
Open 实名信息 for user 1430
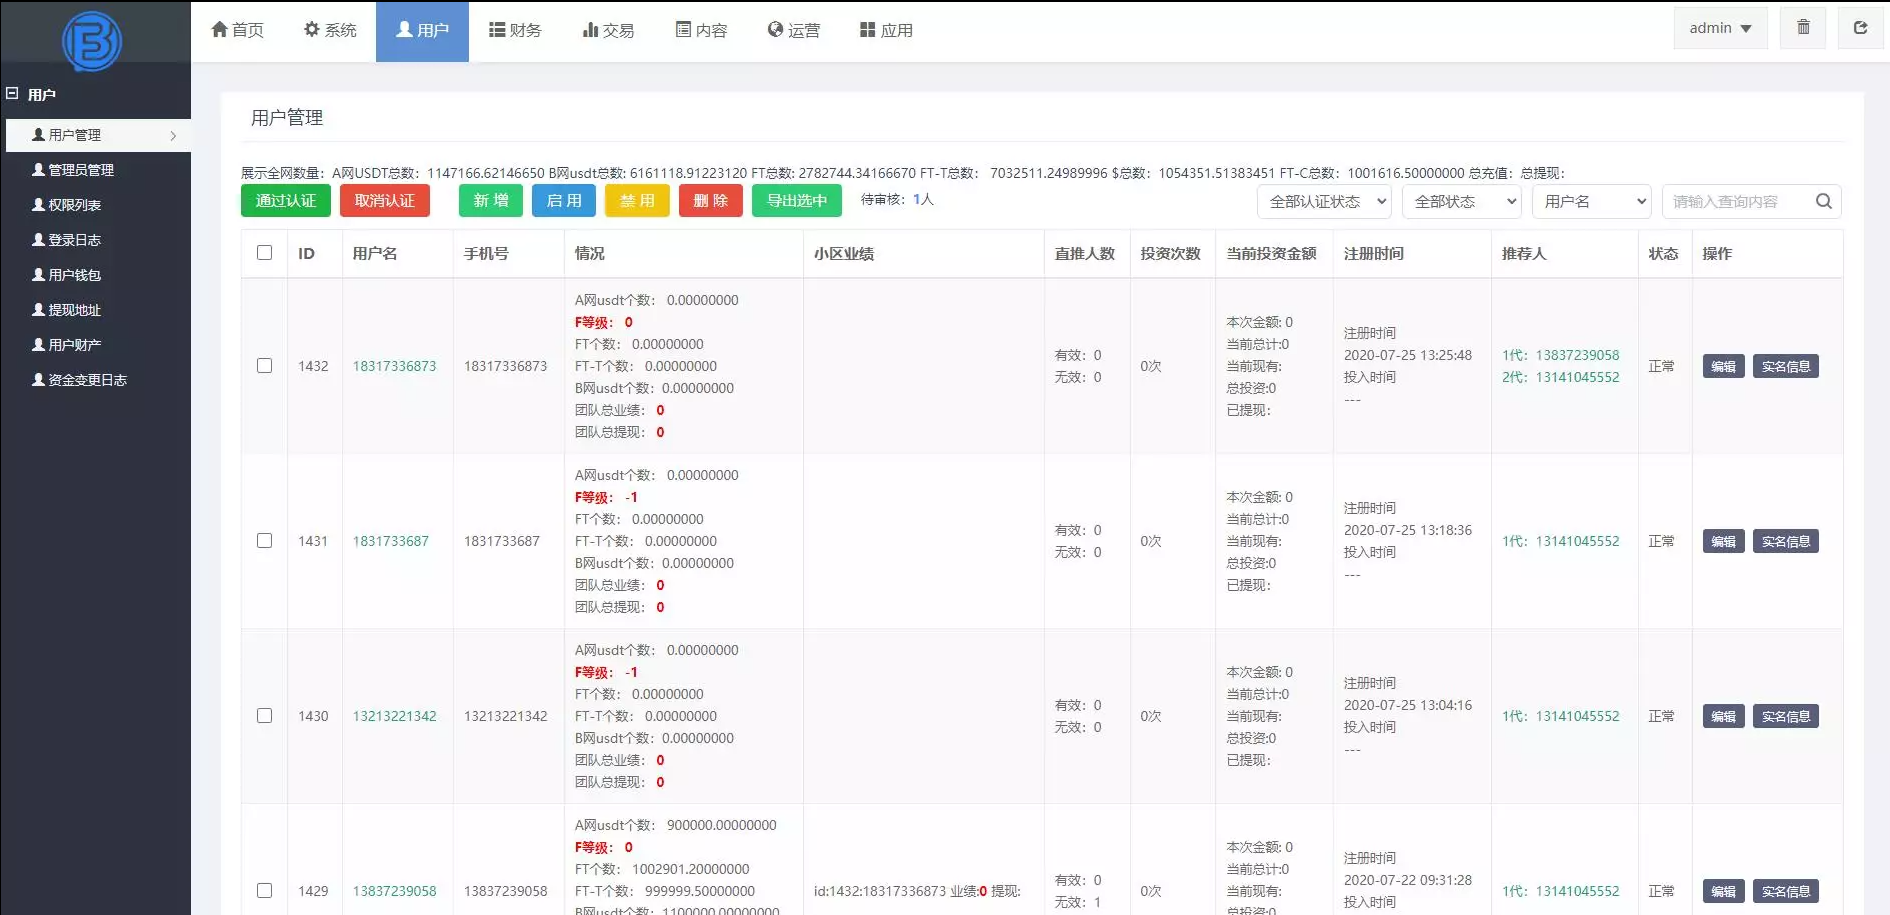1786,716
